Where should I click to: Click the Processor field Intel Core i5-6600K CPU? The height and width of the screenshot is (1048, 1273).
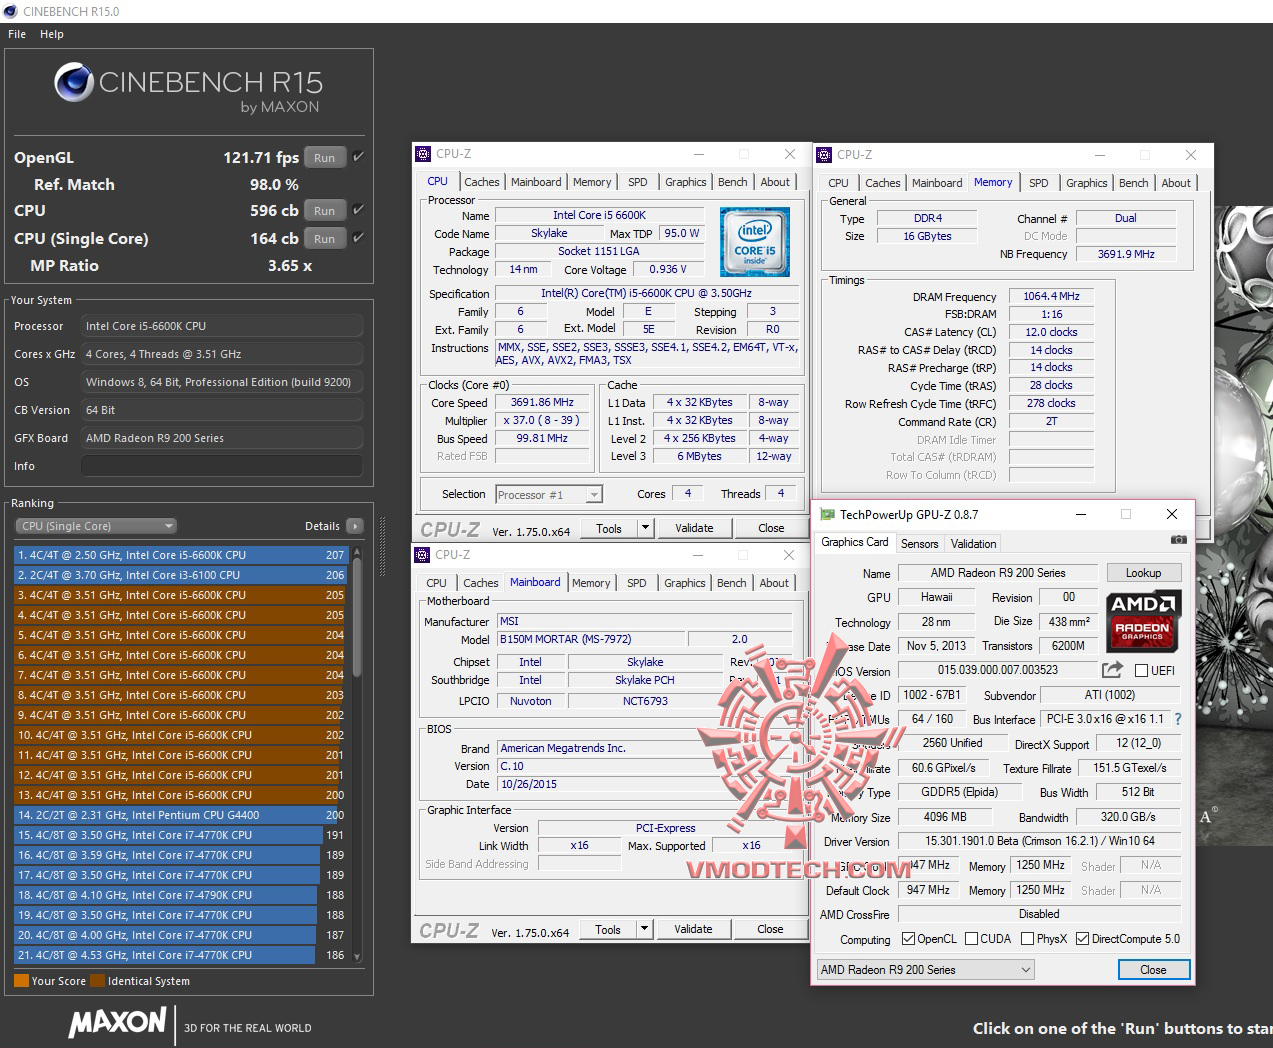pyautogui.click(x=221, y=326)
